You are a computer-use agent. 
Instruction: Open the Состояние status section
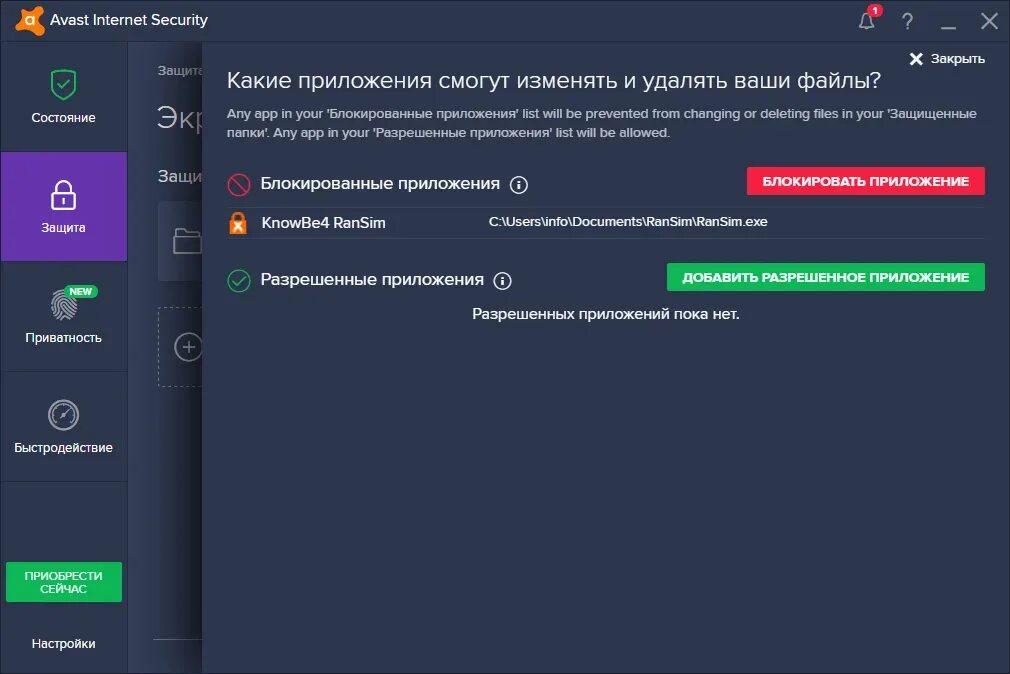[63, 97]
